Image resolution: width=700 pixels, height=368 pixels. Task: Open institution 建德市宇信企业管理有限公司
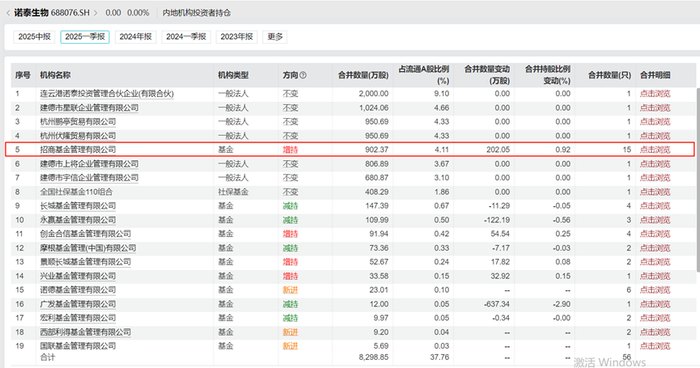click(x=89, y=178)
